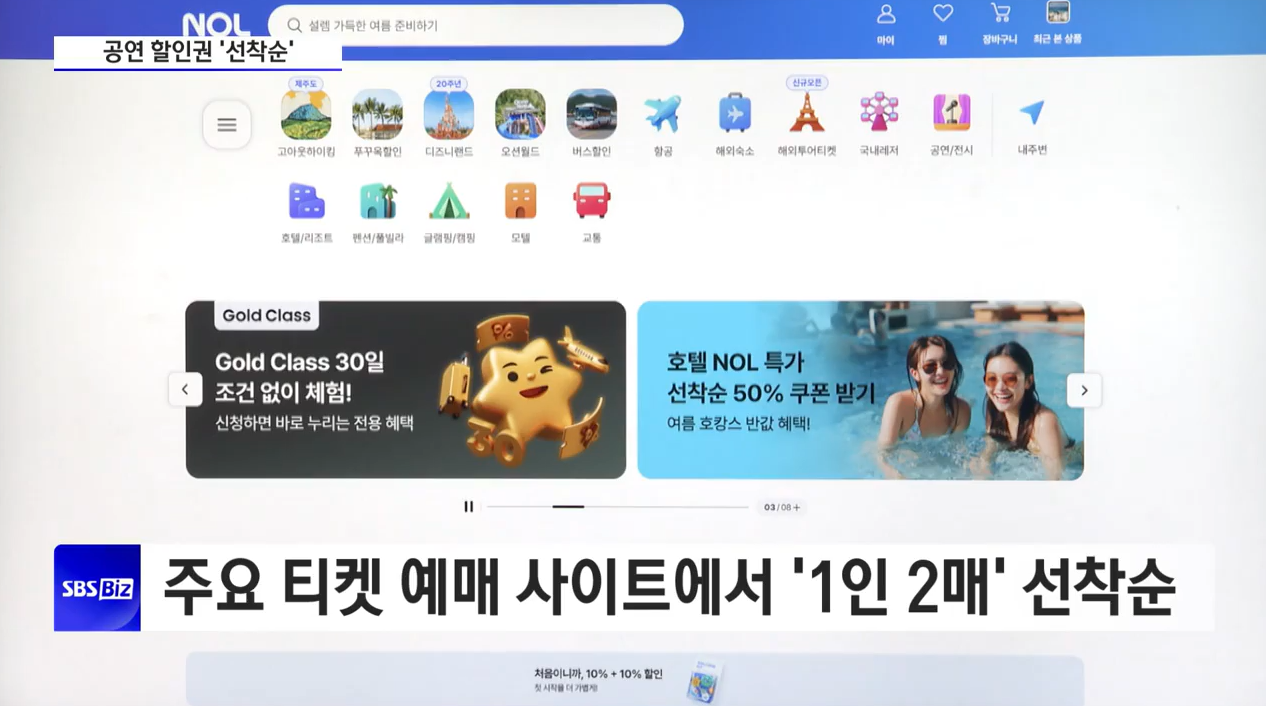
Task: Pause the banner carousel
Action: [x=468, y=507]
